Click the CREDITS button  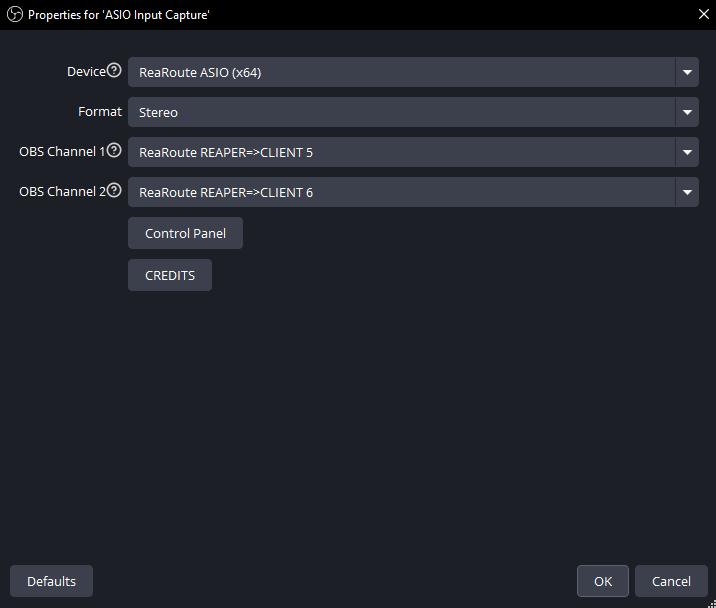[x=170, y=275]
